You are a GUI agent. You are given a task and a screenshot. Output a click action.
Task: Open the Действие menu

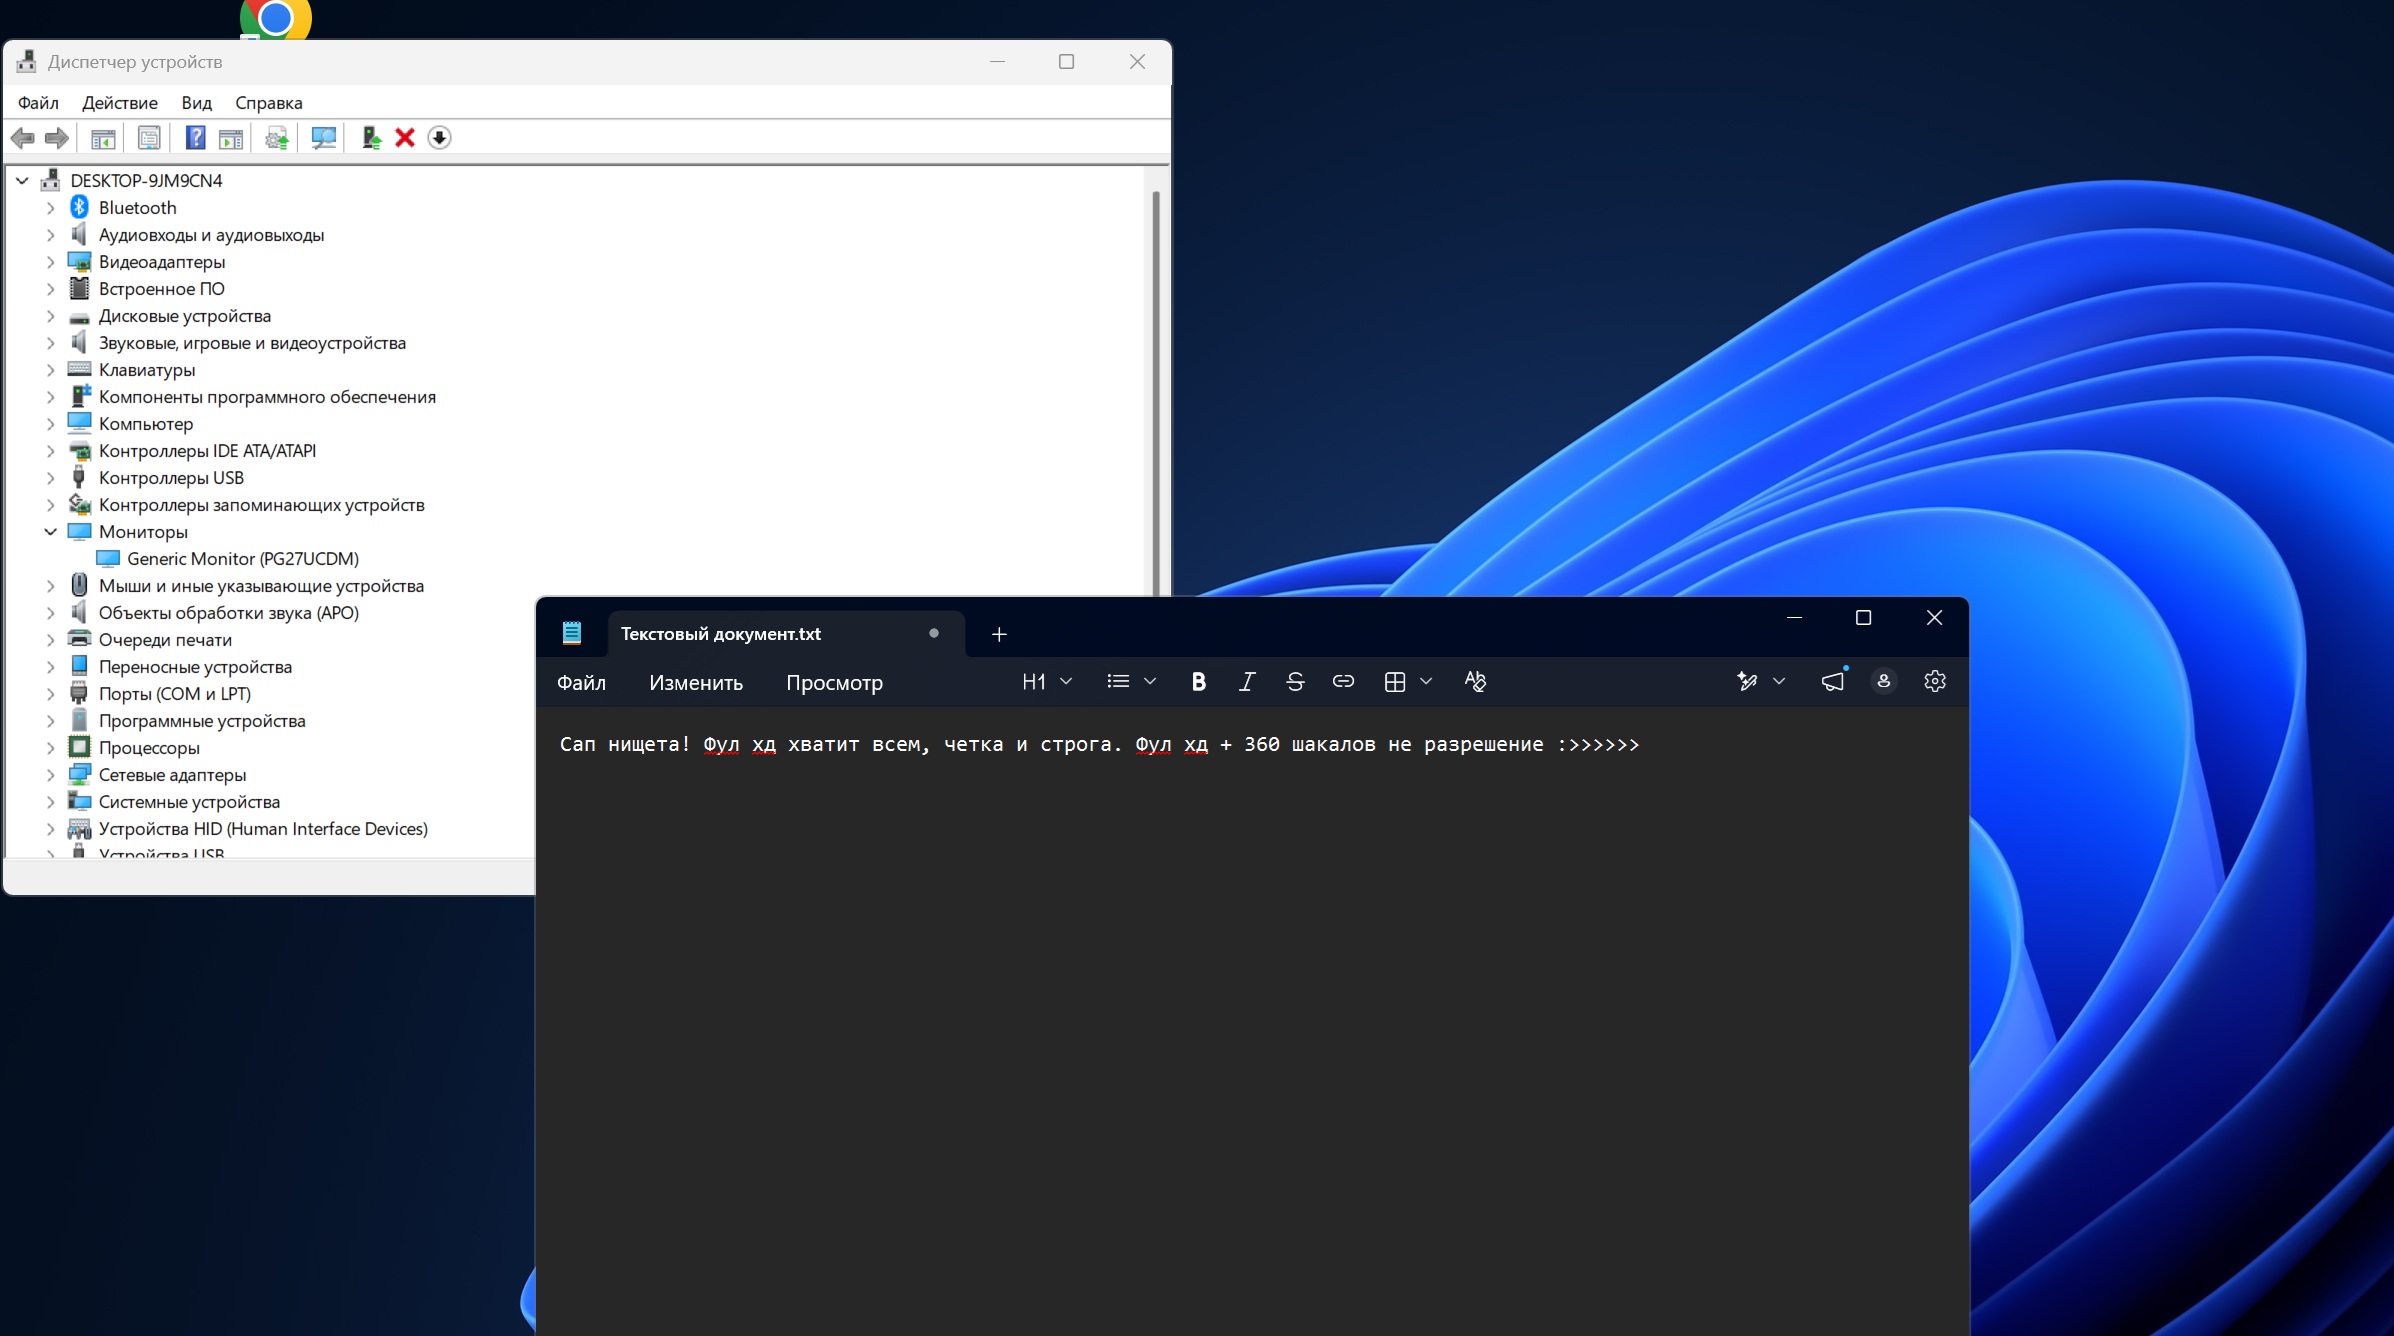(x=120, y=103)
